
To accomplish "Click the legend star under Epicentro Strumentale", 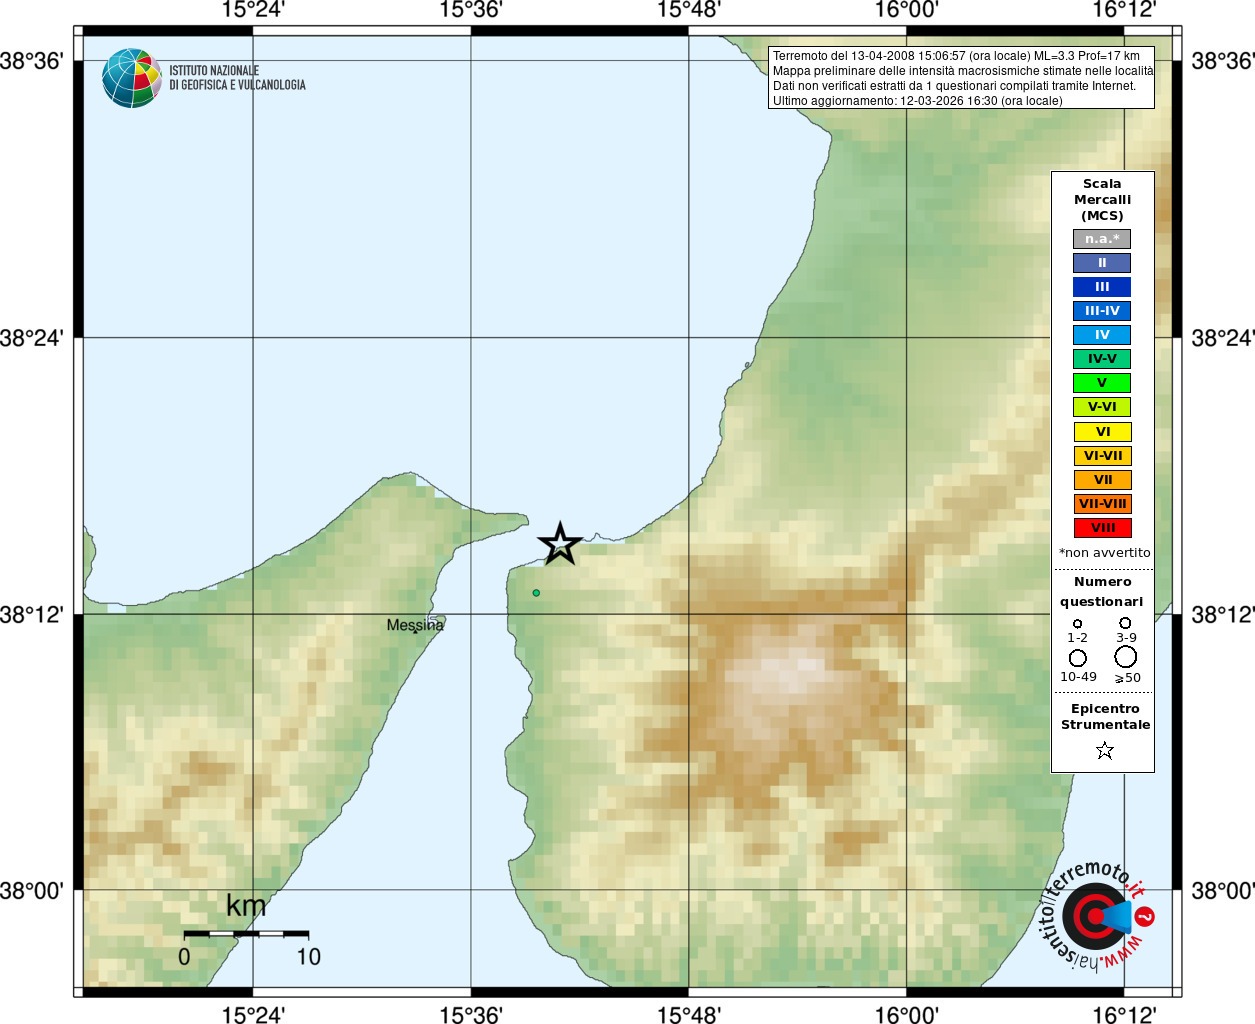I will [1105, 750].
